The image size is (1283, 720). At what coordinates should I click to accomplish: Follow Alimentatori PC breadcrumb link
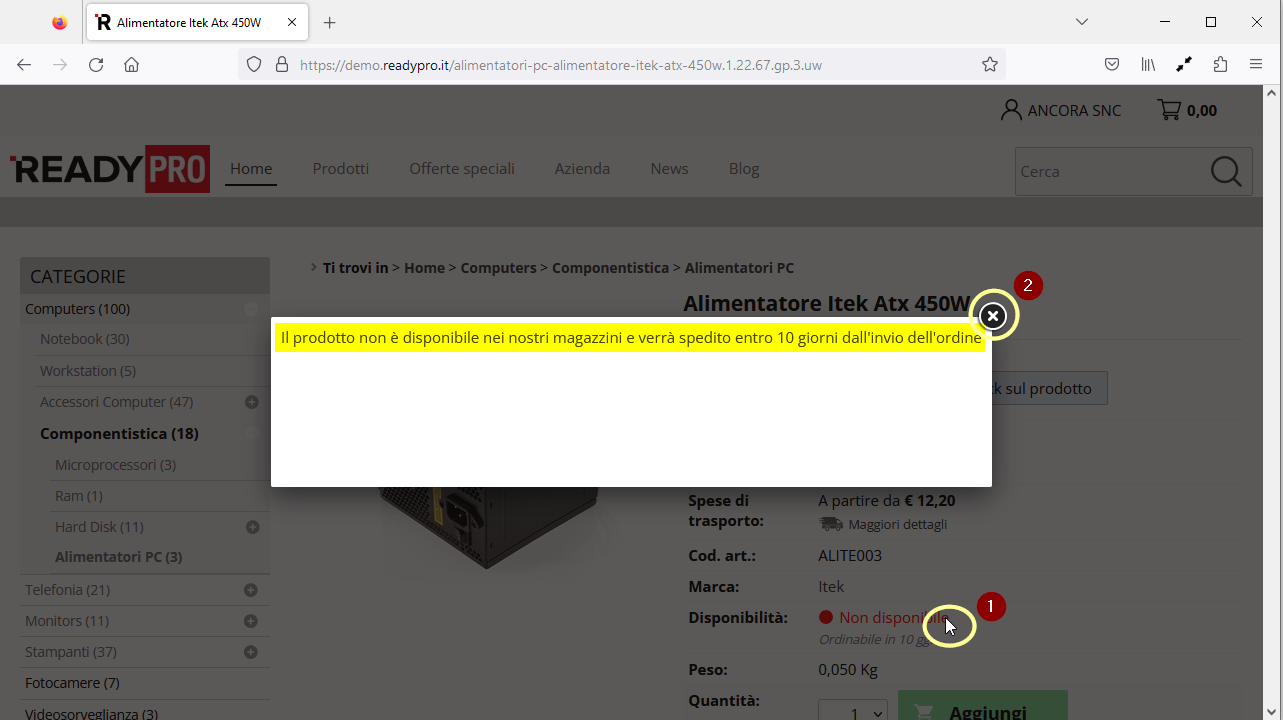(740, 268)
